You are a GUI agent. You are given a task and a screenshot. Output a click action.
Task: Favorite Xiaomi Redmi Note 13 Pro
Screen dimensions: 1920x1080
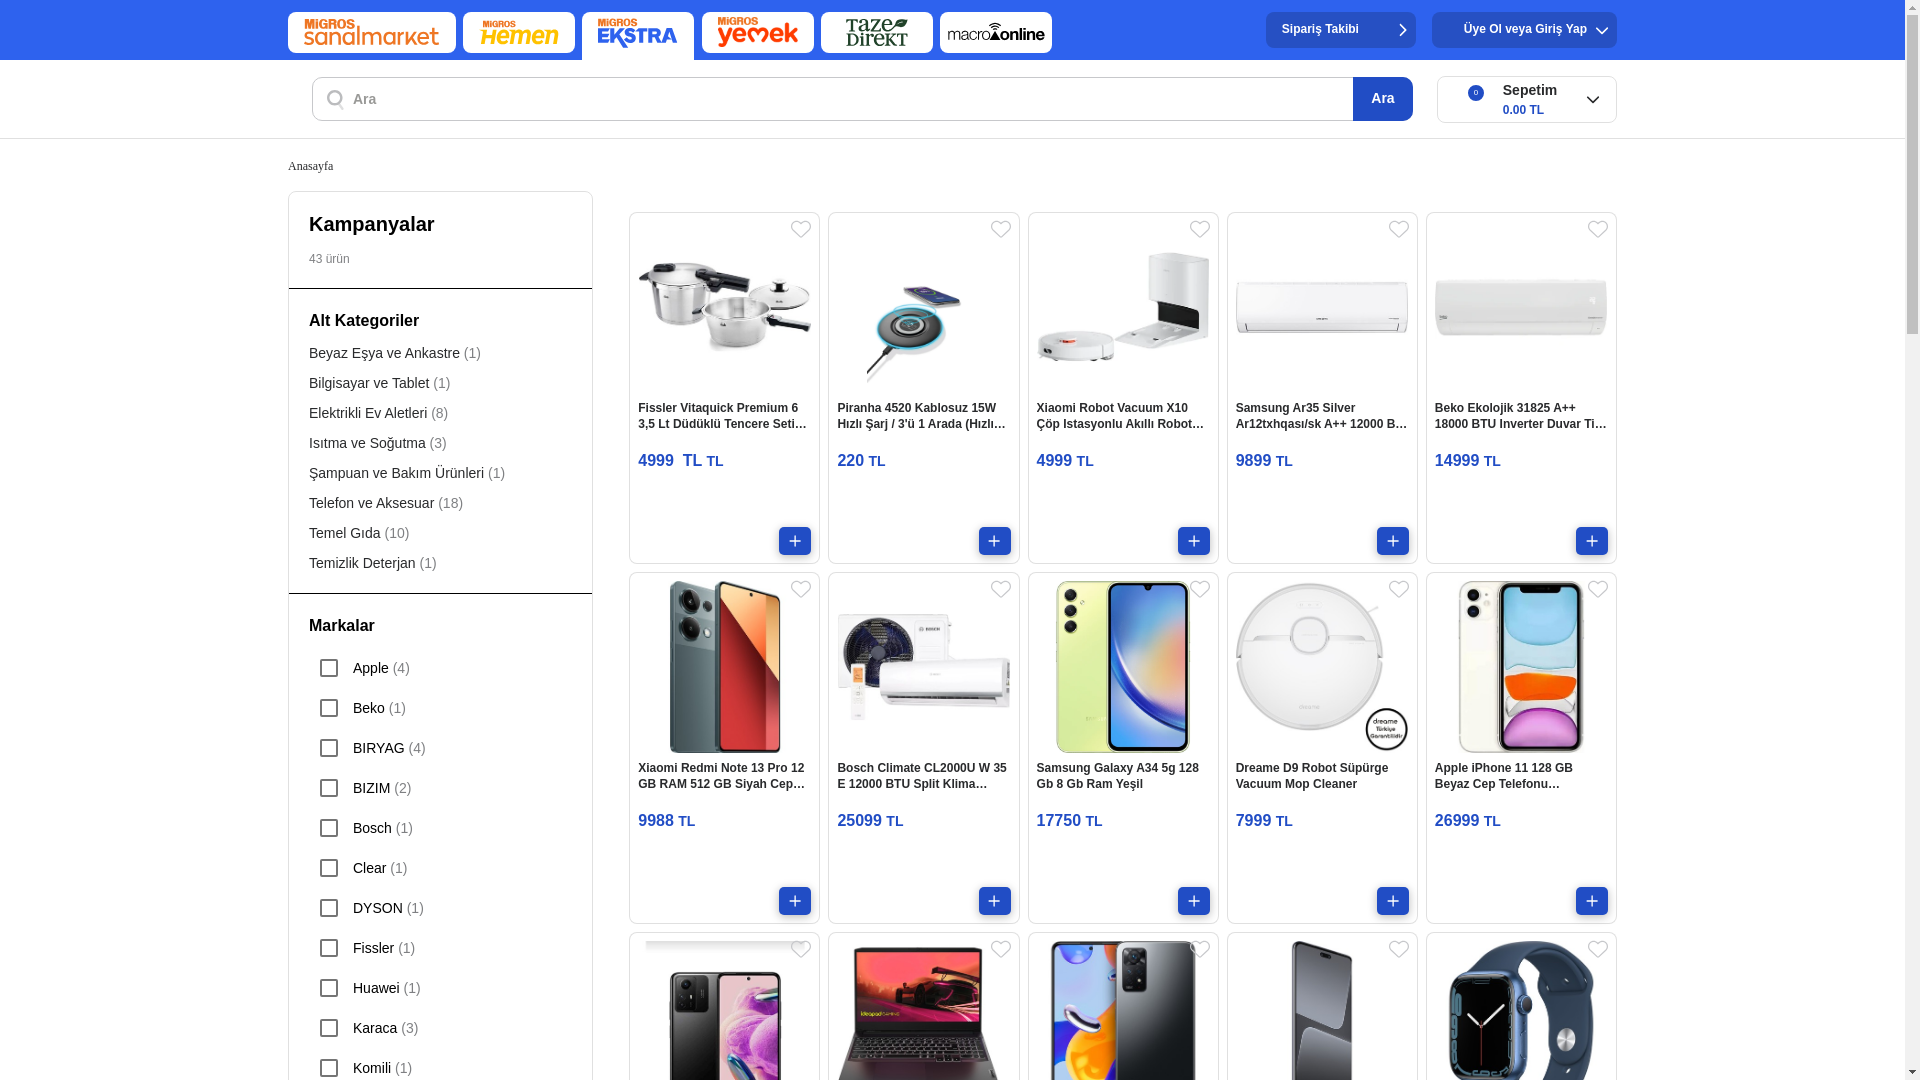coord(801,590)
